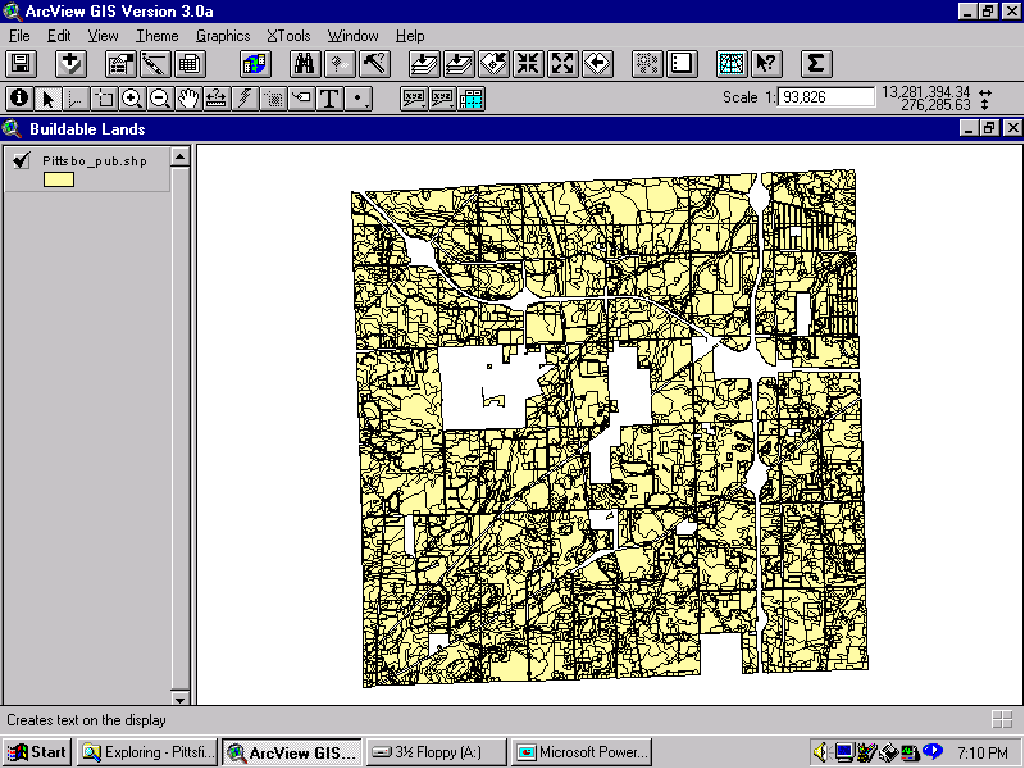The height and width of the screenshot is (768, 1024).
Task: Click the cyan grid map toolbar icon
Action: coord(732,64)
